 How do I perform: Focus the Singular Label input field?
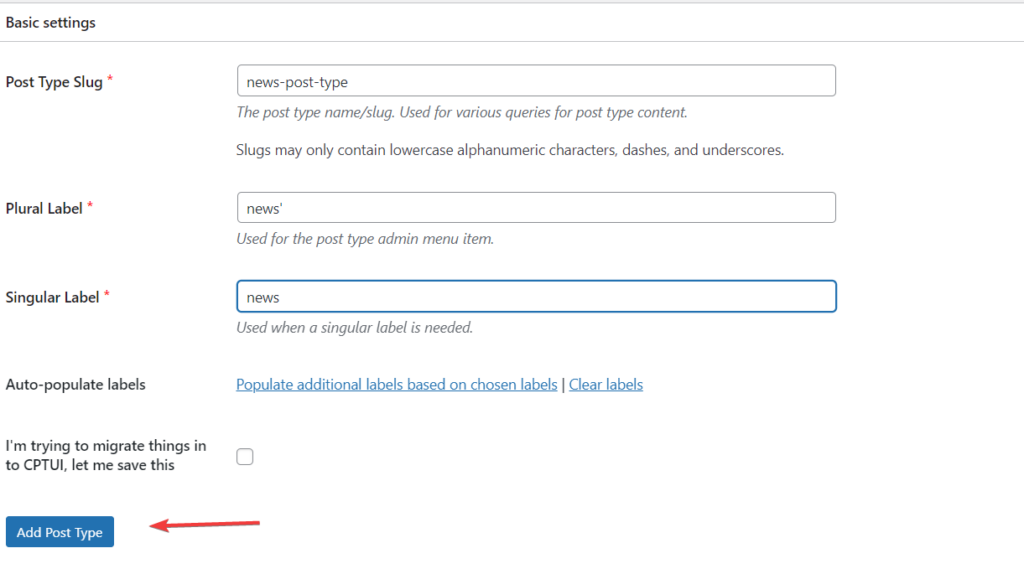pyautogui.click(x=535, y=297)
